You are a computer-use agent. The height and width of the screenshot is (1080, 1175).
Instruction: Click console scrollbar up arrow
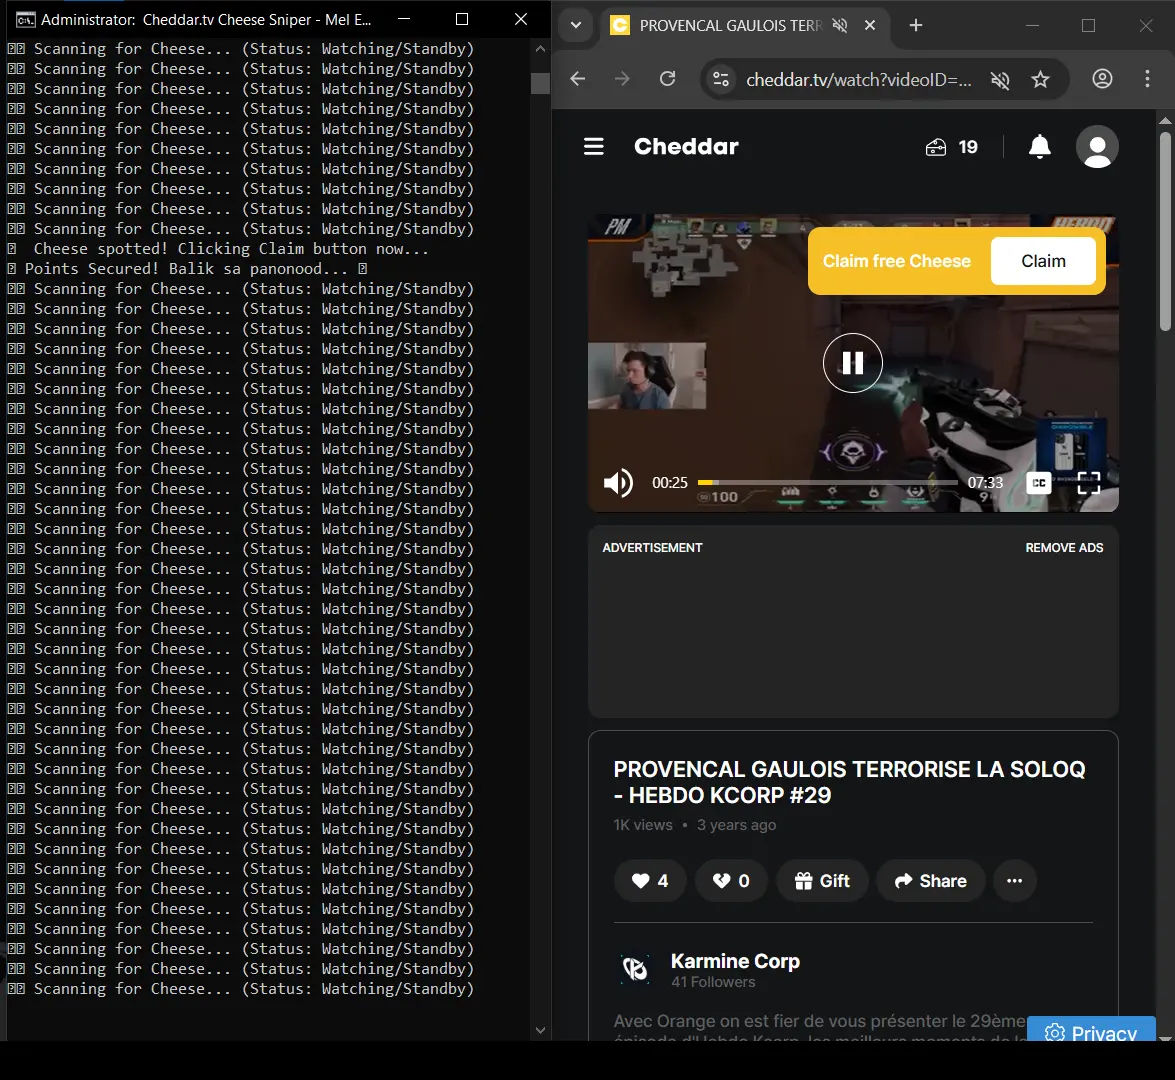540,48
